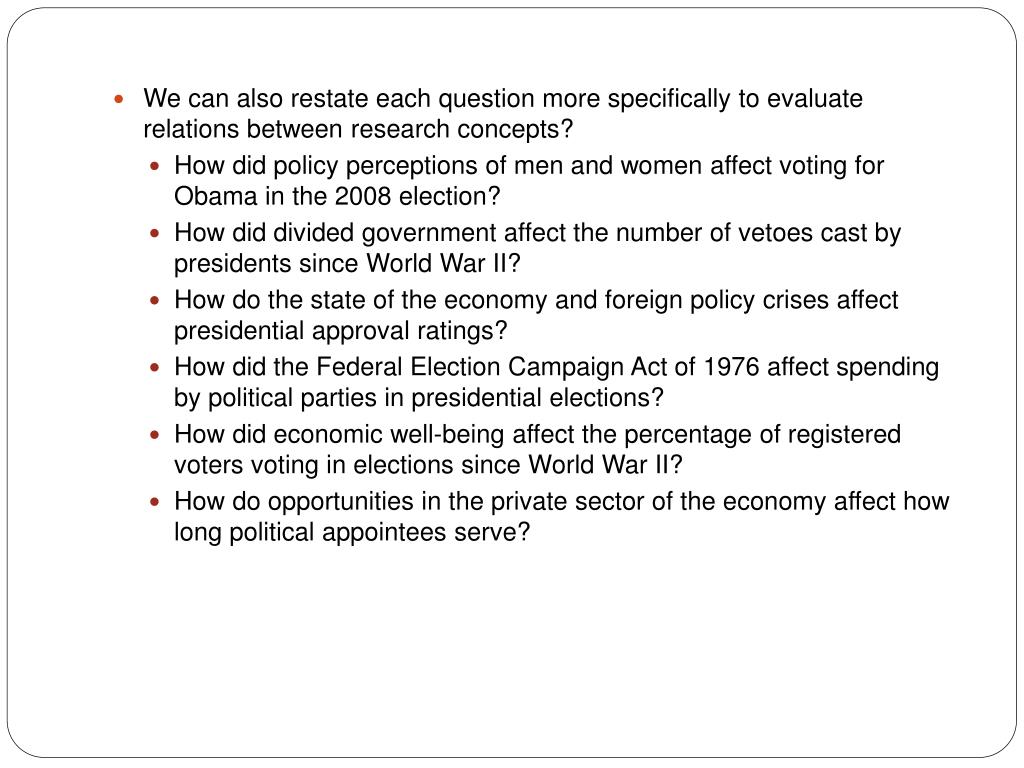This screenshot has width=1024, height=768.
Task: Click the line 'relations between research concepts?'
Action: [x=358, y=129]
